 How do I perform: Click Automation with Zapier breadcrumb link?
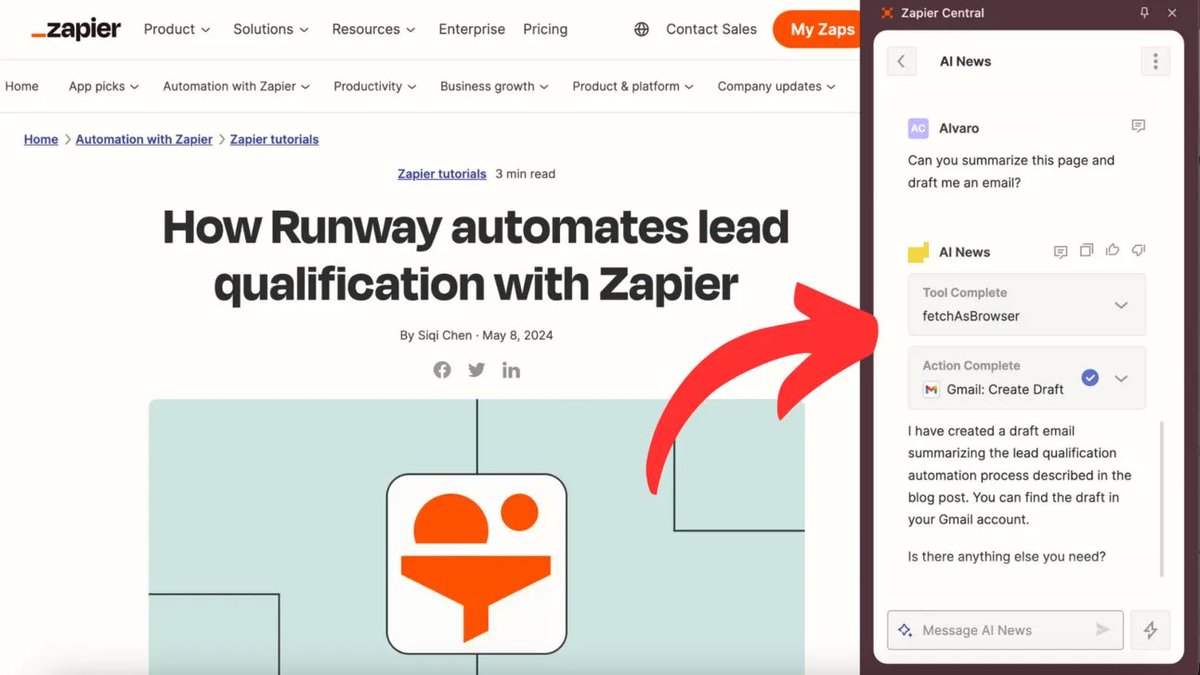click(x=144, y=139)
